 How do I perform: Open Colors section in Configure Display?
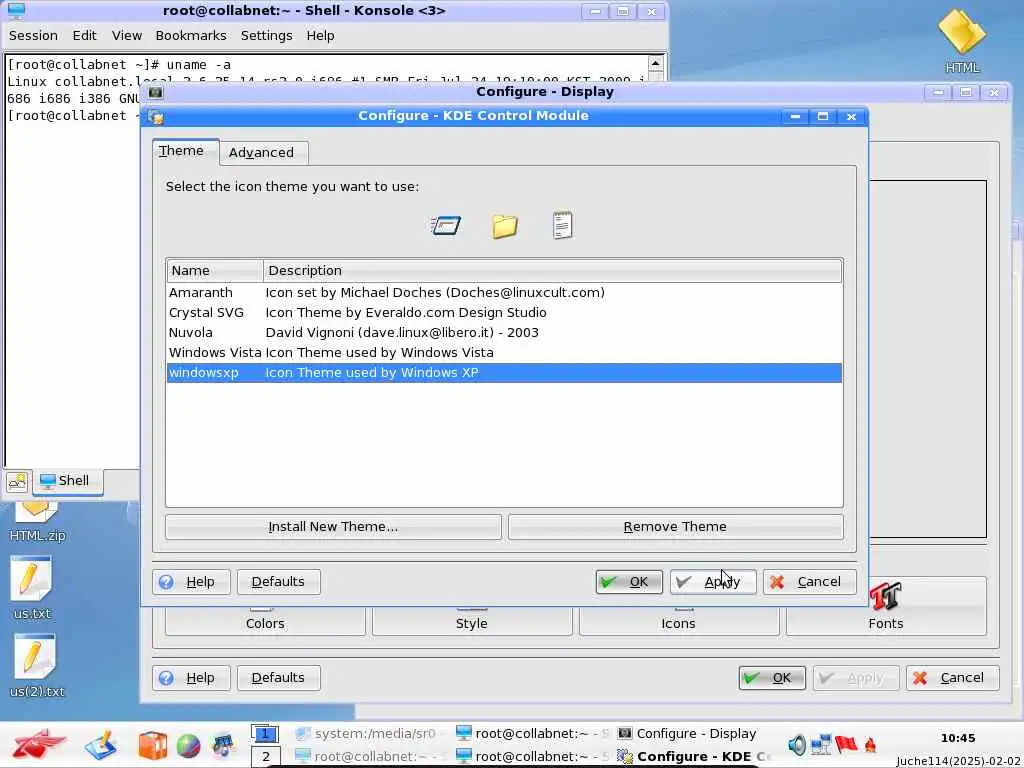265,621
